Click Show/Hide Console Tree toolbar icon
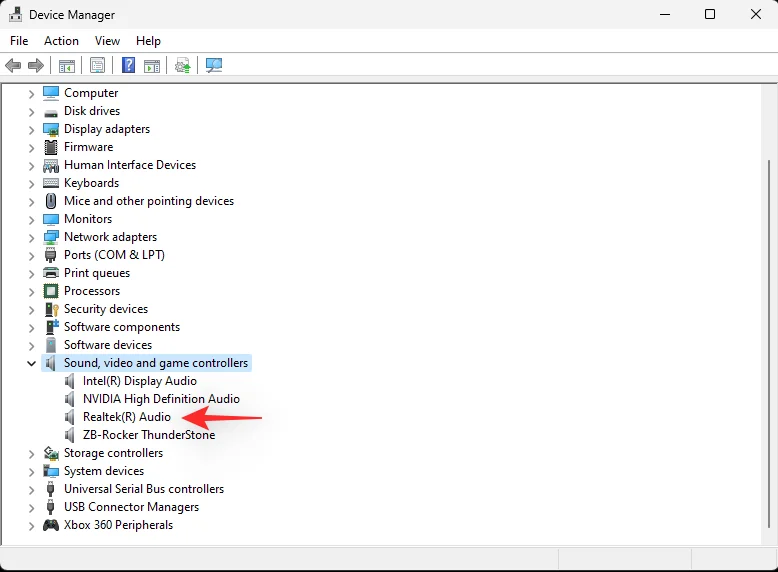Viewport: 778px width, 572px height. pyautogui.click(x=67, y=65)
